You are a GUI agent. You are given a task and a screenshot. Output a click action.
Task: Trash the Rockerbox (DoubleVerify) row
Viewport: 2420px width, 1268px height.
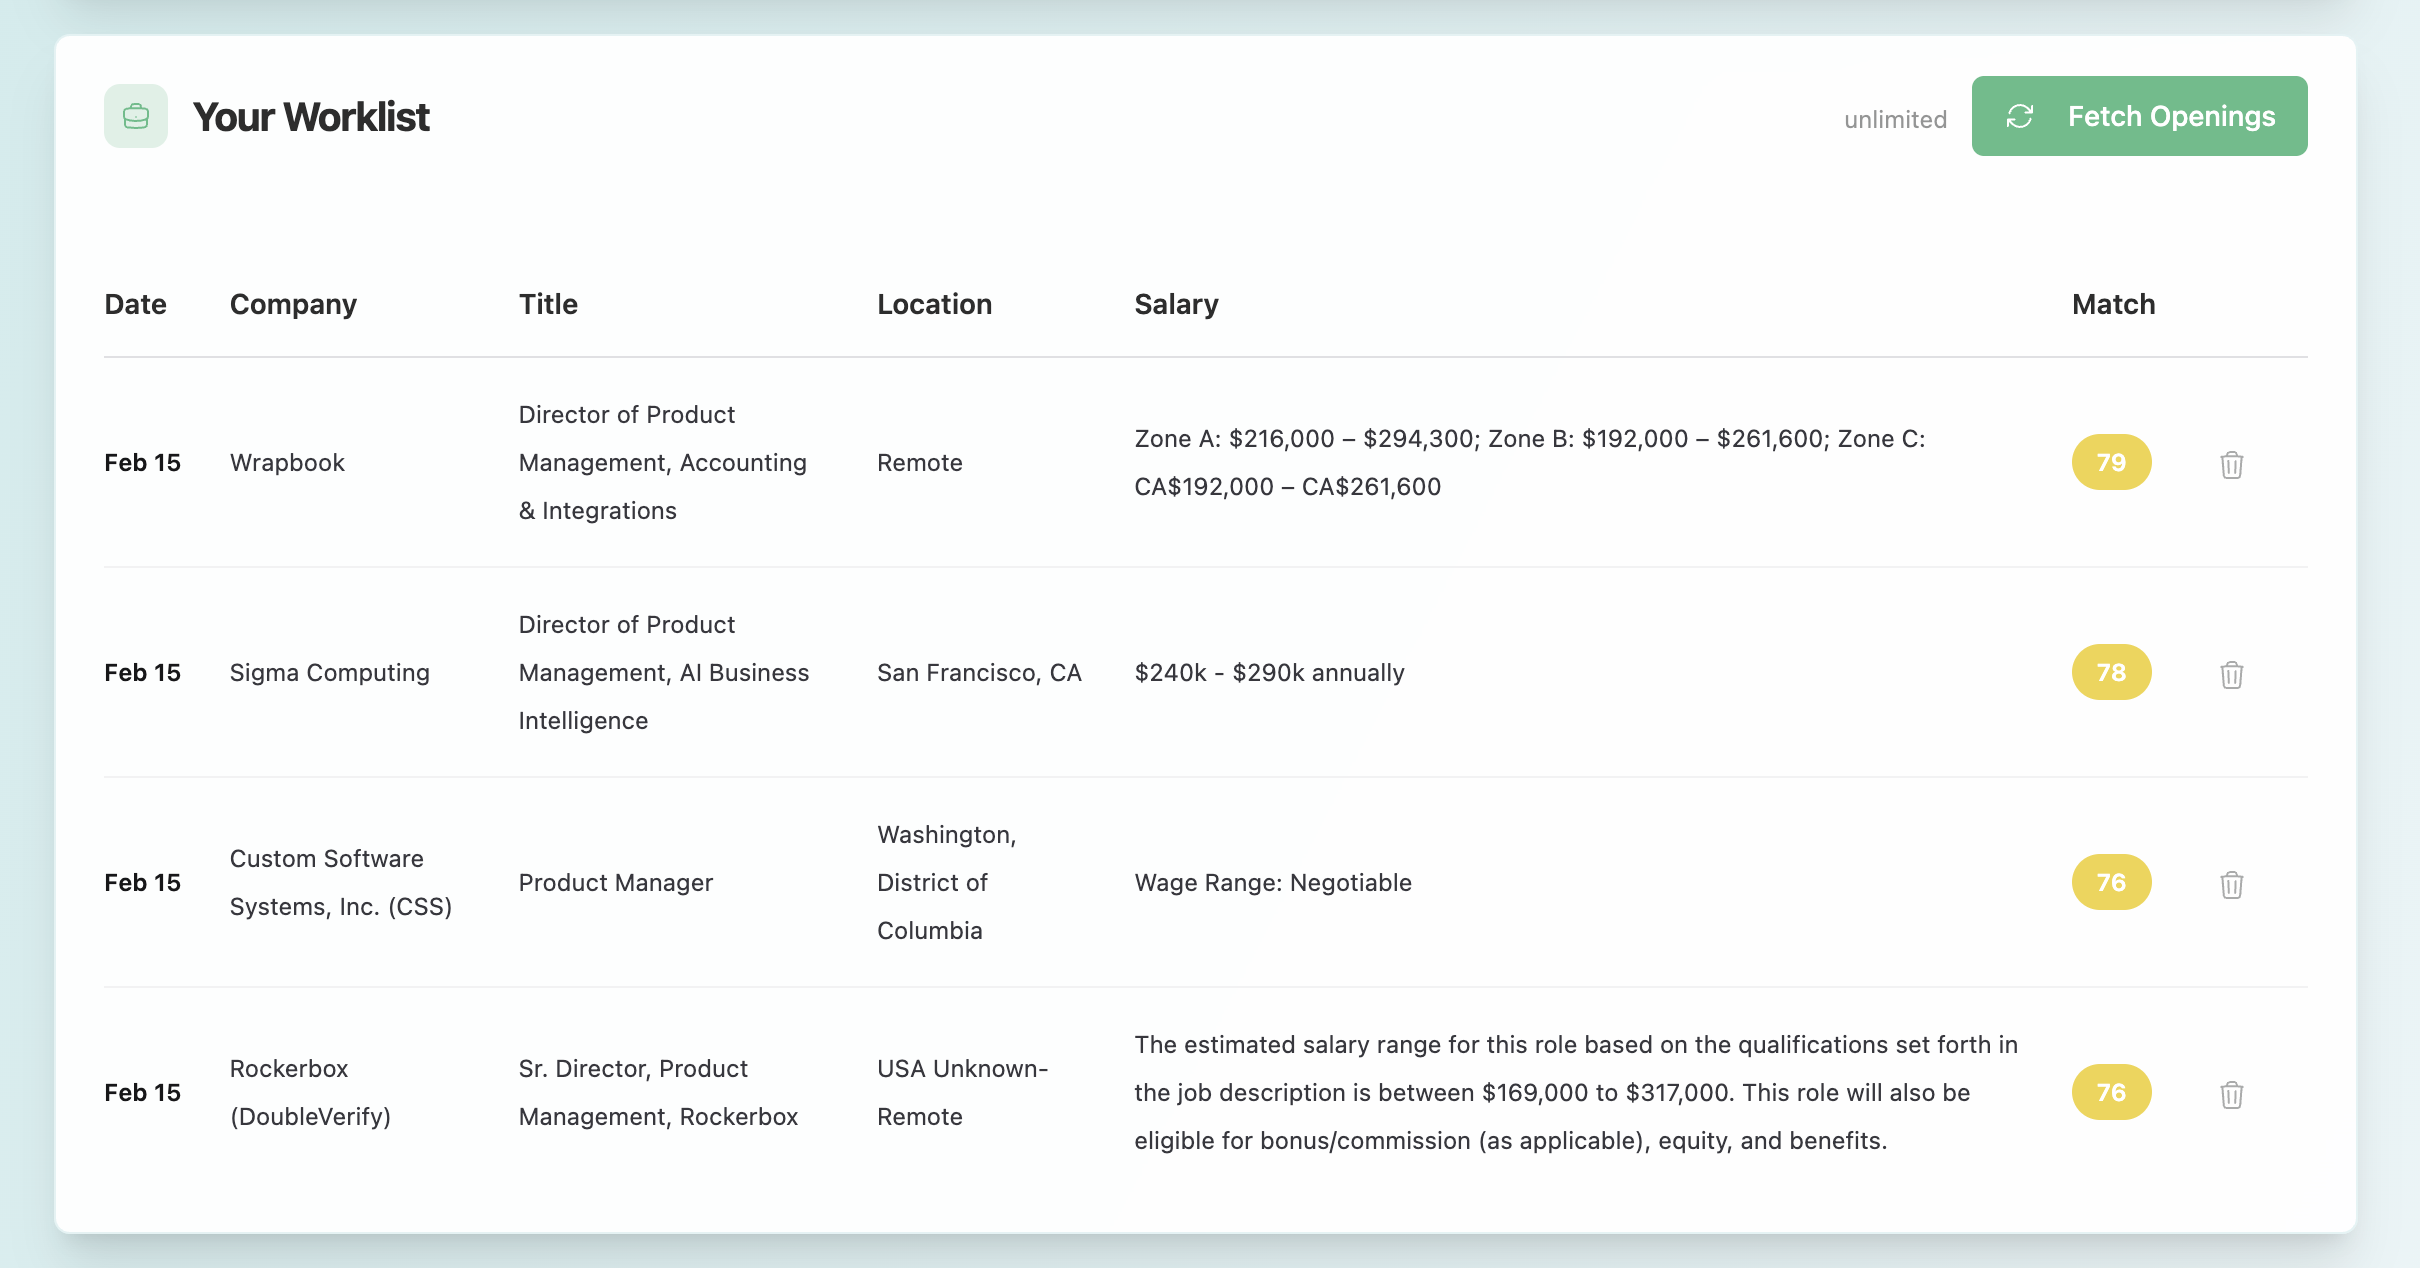click(x=2231, y=1094)
